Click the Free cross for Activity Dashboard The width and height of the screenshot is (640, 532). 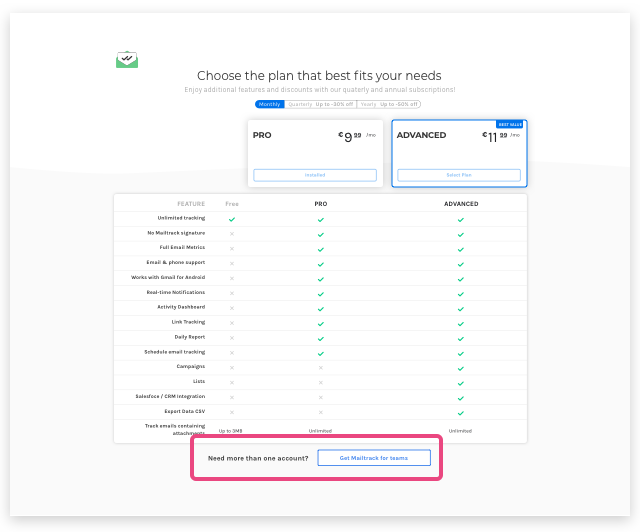coord(232,308)
